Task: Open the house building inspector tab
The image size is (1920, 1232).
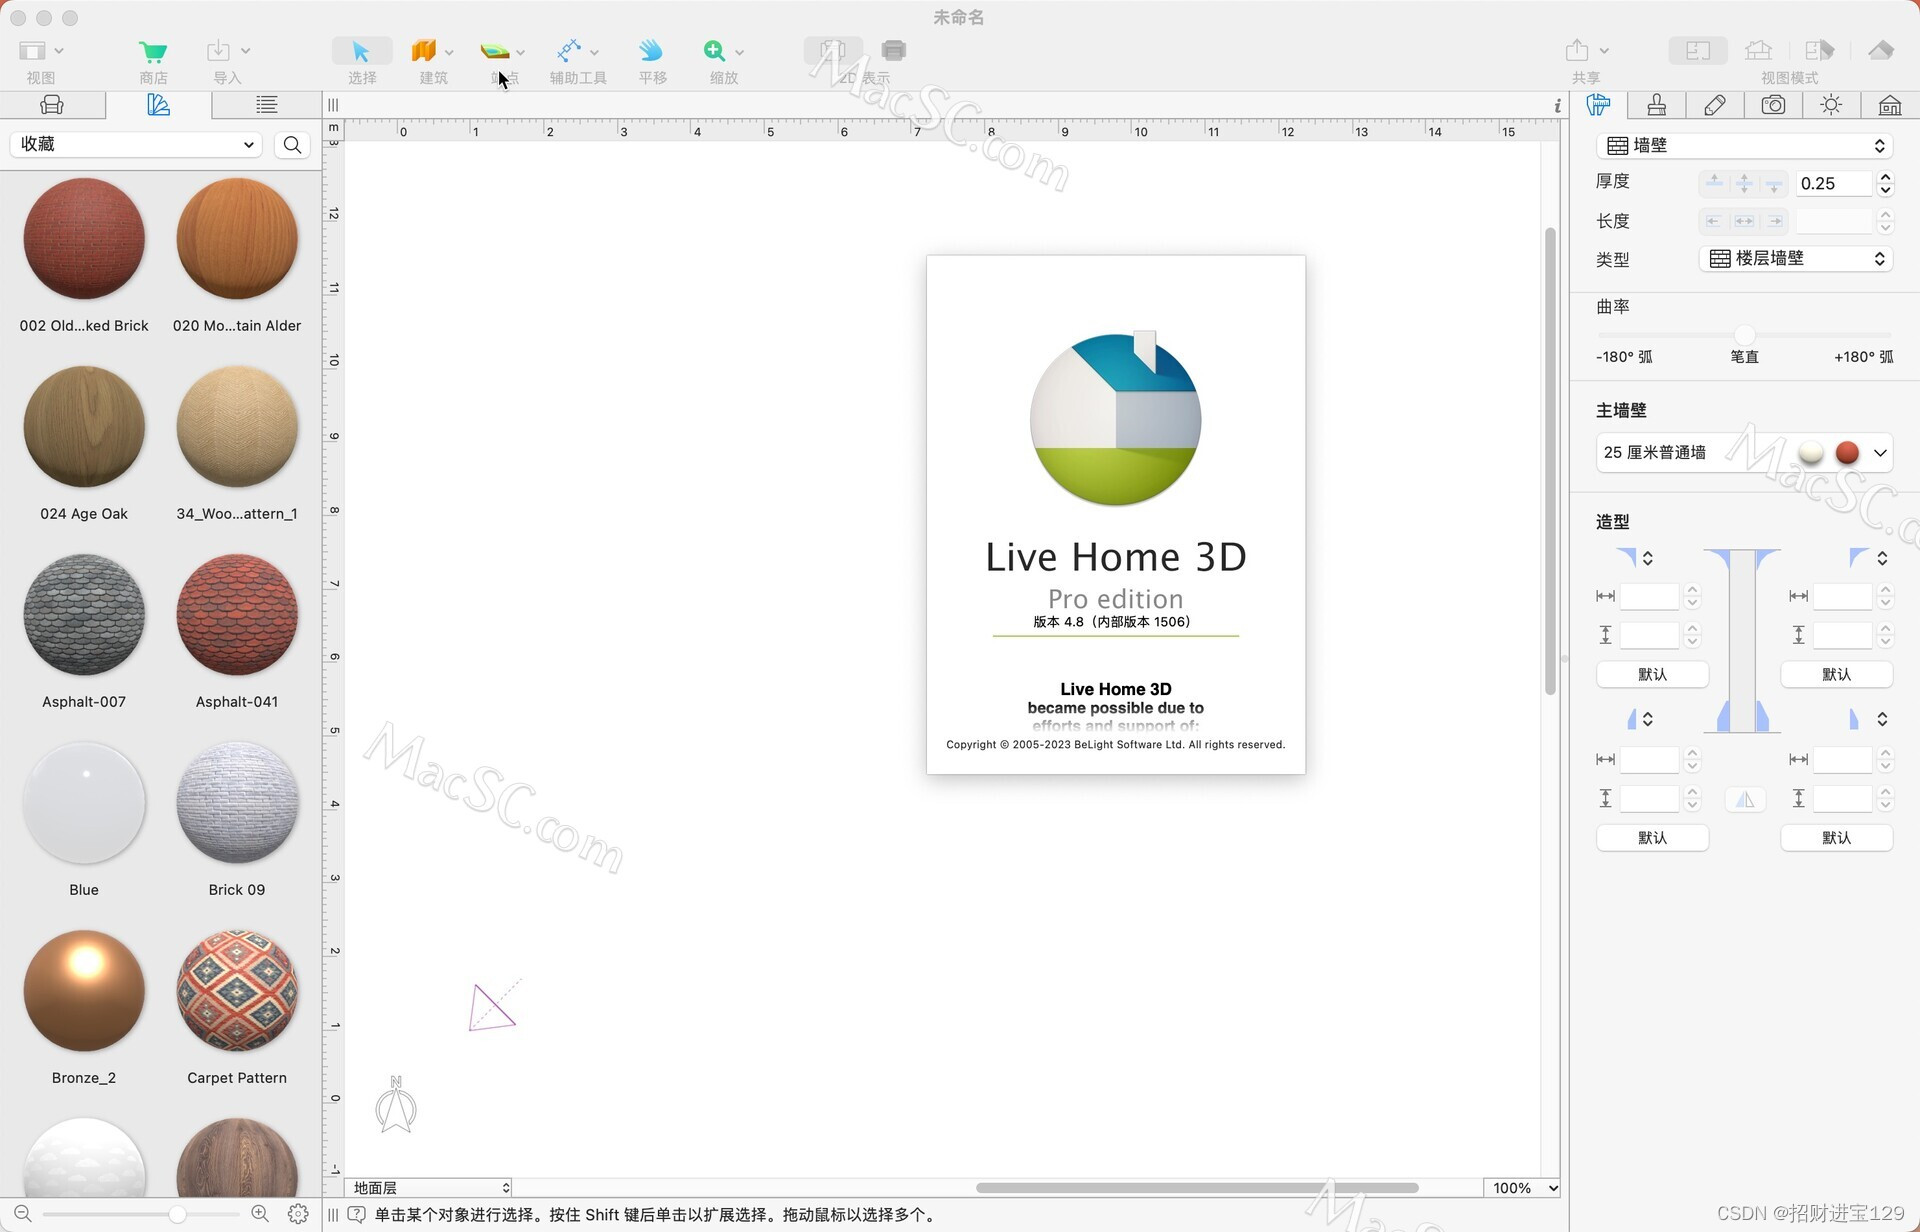Action: tap(1889, 105)
